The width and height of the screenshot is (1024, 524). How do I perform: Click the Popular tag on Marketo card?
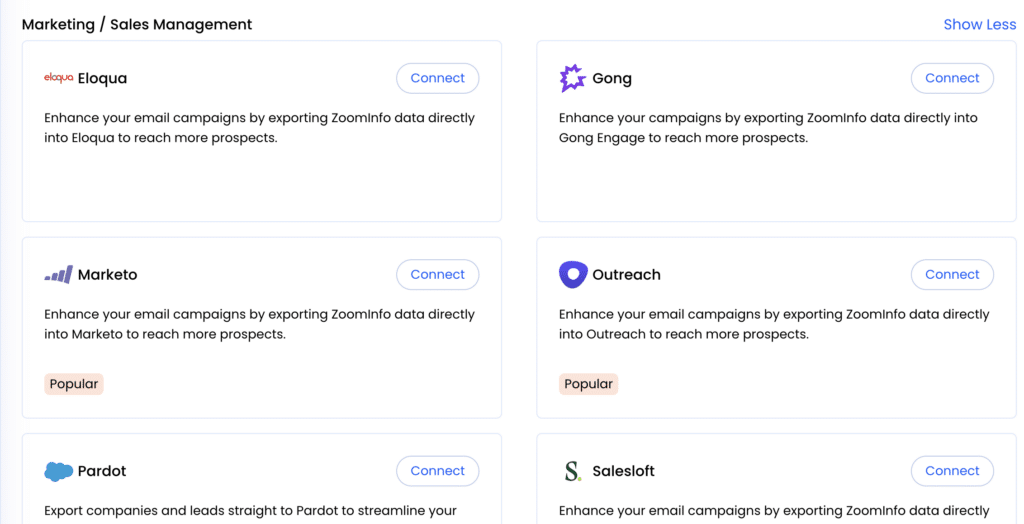74,384
